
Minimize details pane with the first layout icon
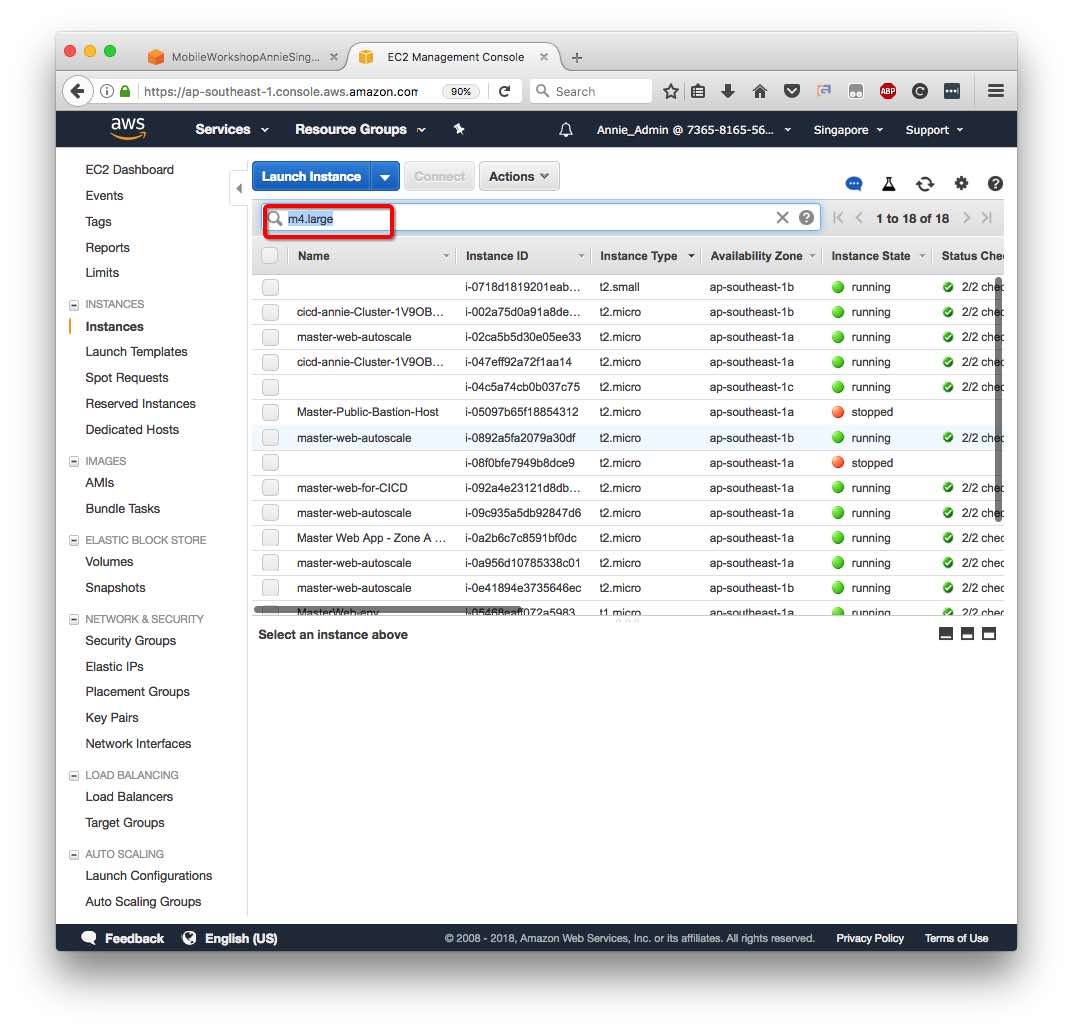pos(946,634)
